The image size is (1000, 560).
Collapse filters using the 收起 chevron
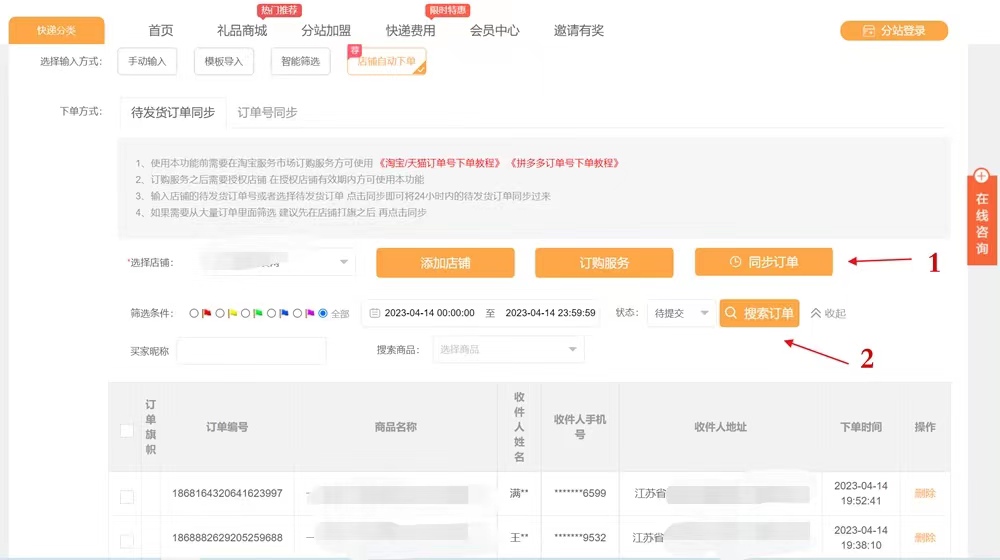coord(828,313)
